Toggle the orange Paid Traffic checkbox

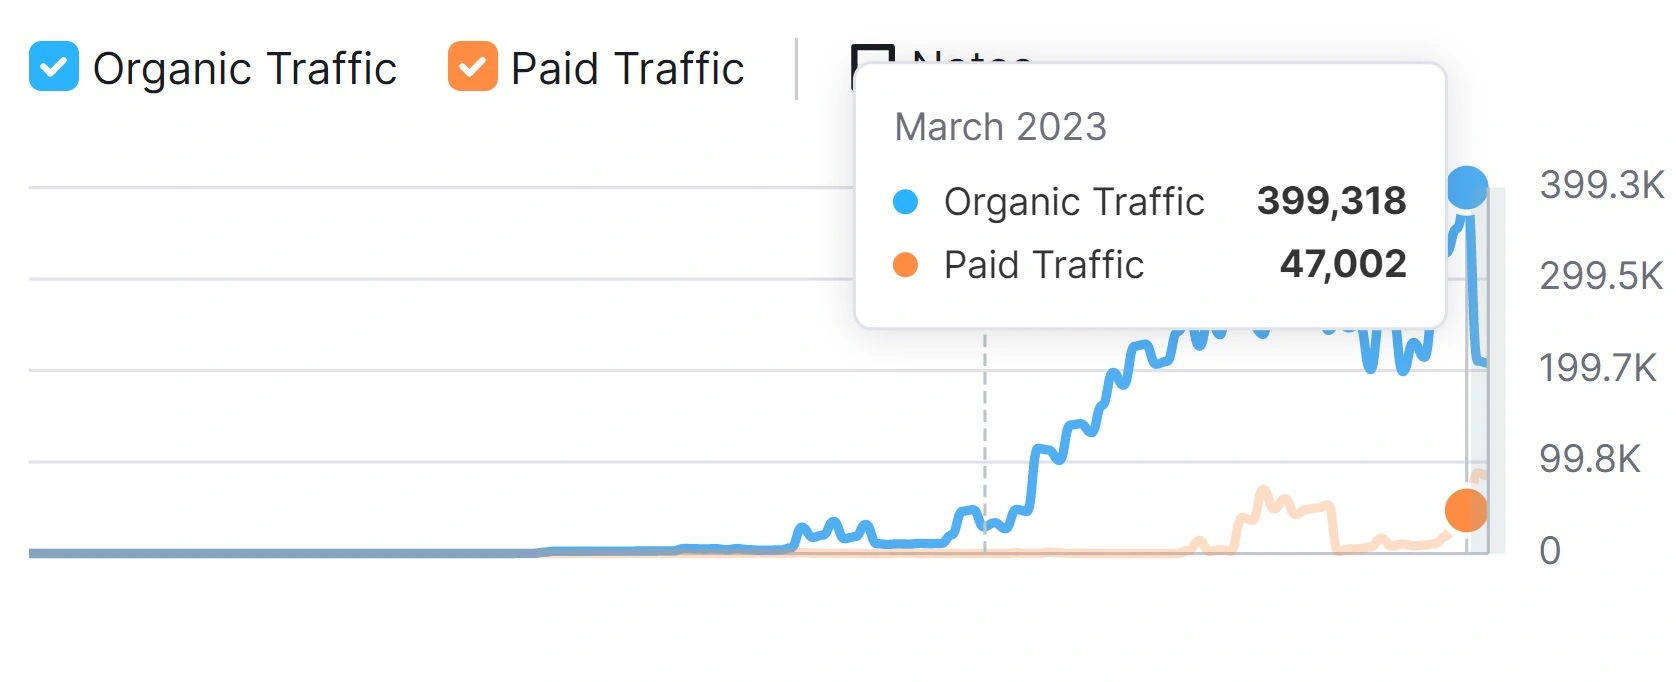click(x=472, y=67)
